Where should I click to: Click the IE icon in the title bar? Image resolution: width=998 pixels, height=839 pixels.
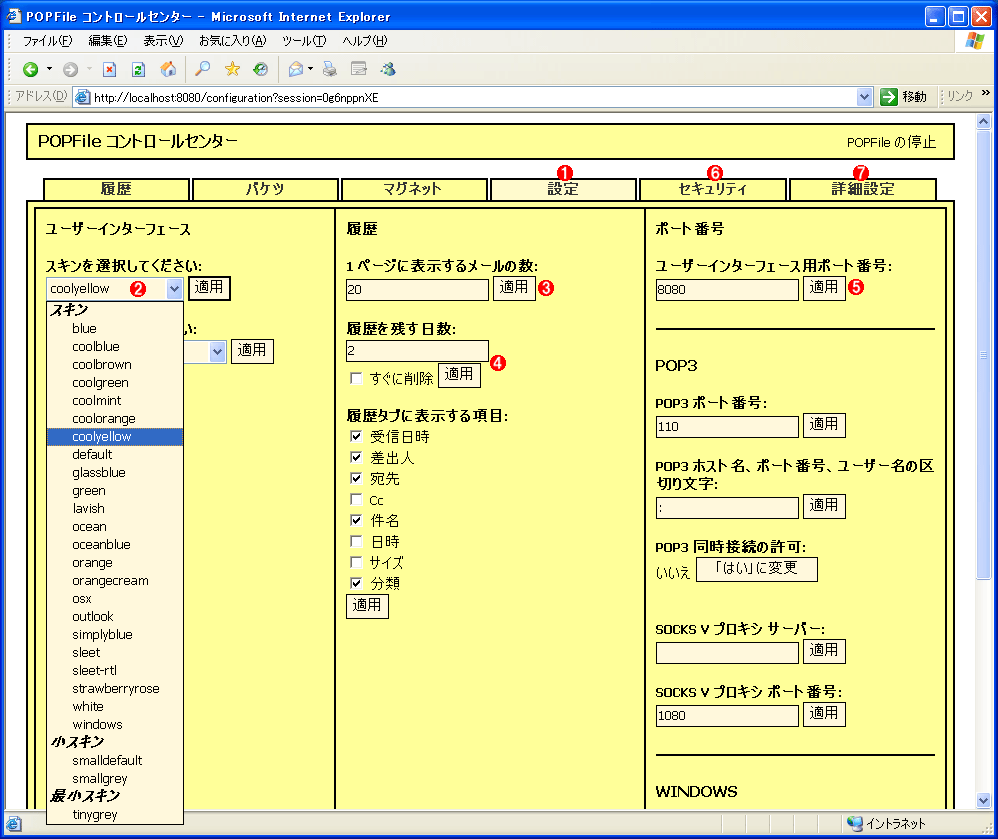pos(14,15)
